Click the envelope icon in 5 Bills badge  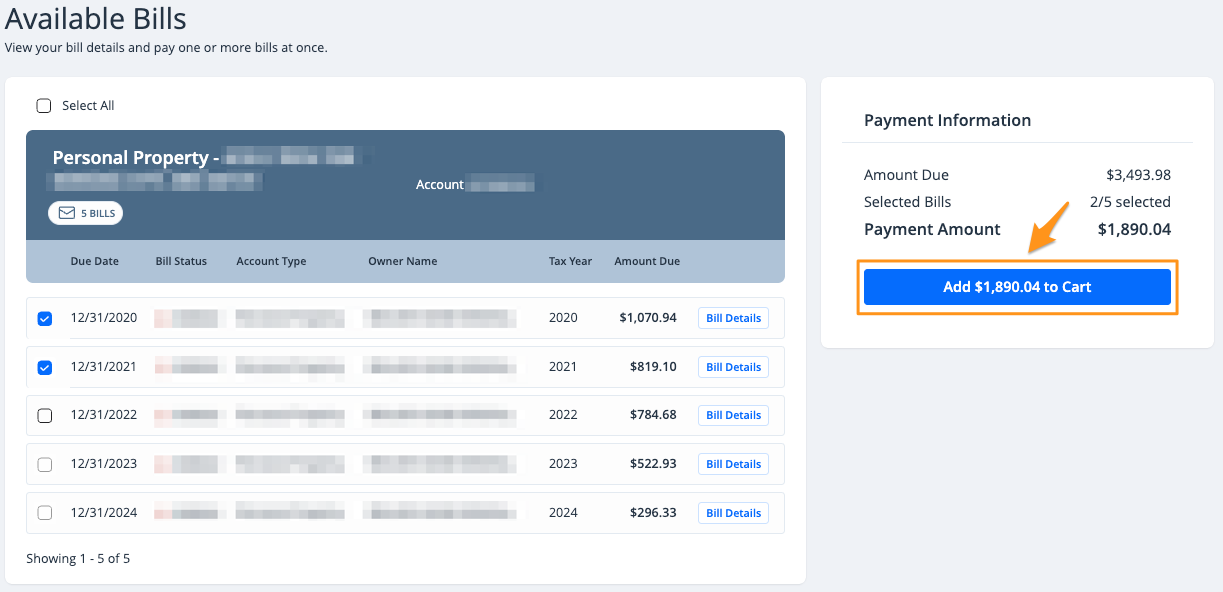coord(67,213)
